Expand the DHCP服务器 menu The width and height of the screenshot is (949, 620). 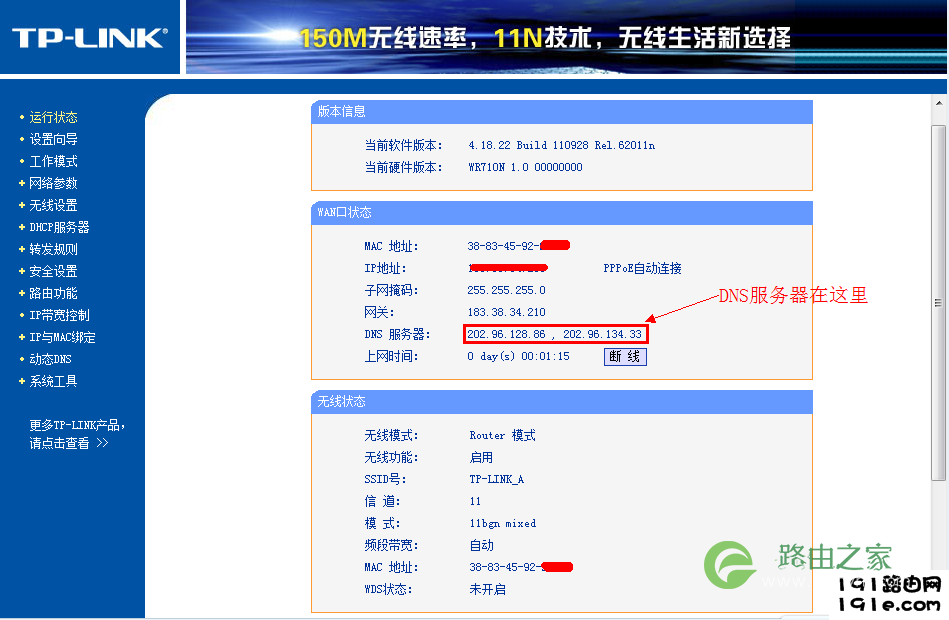59,227
